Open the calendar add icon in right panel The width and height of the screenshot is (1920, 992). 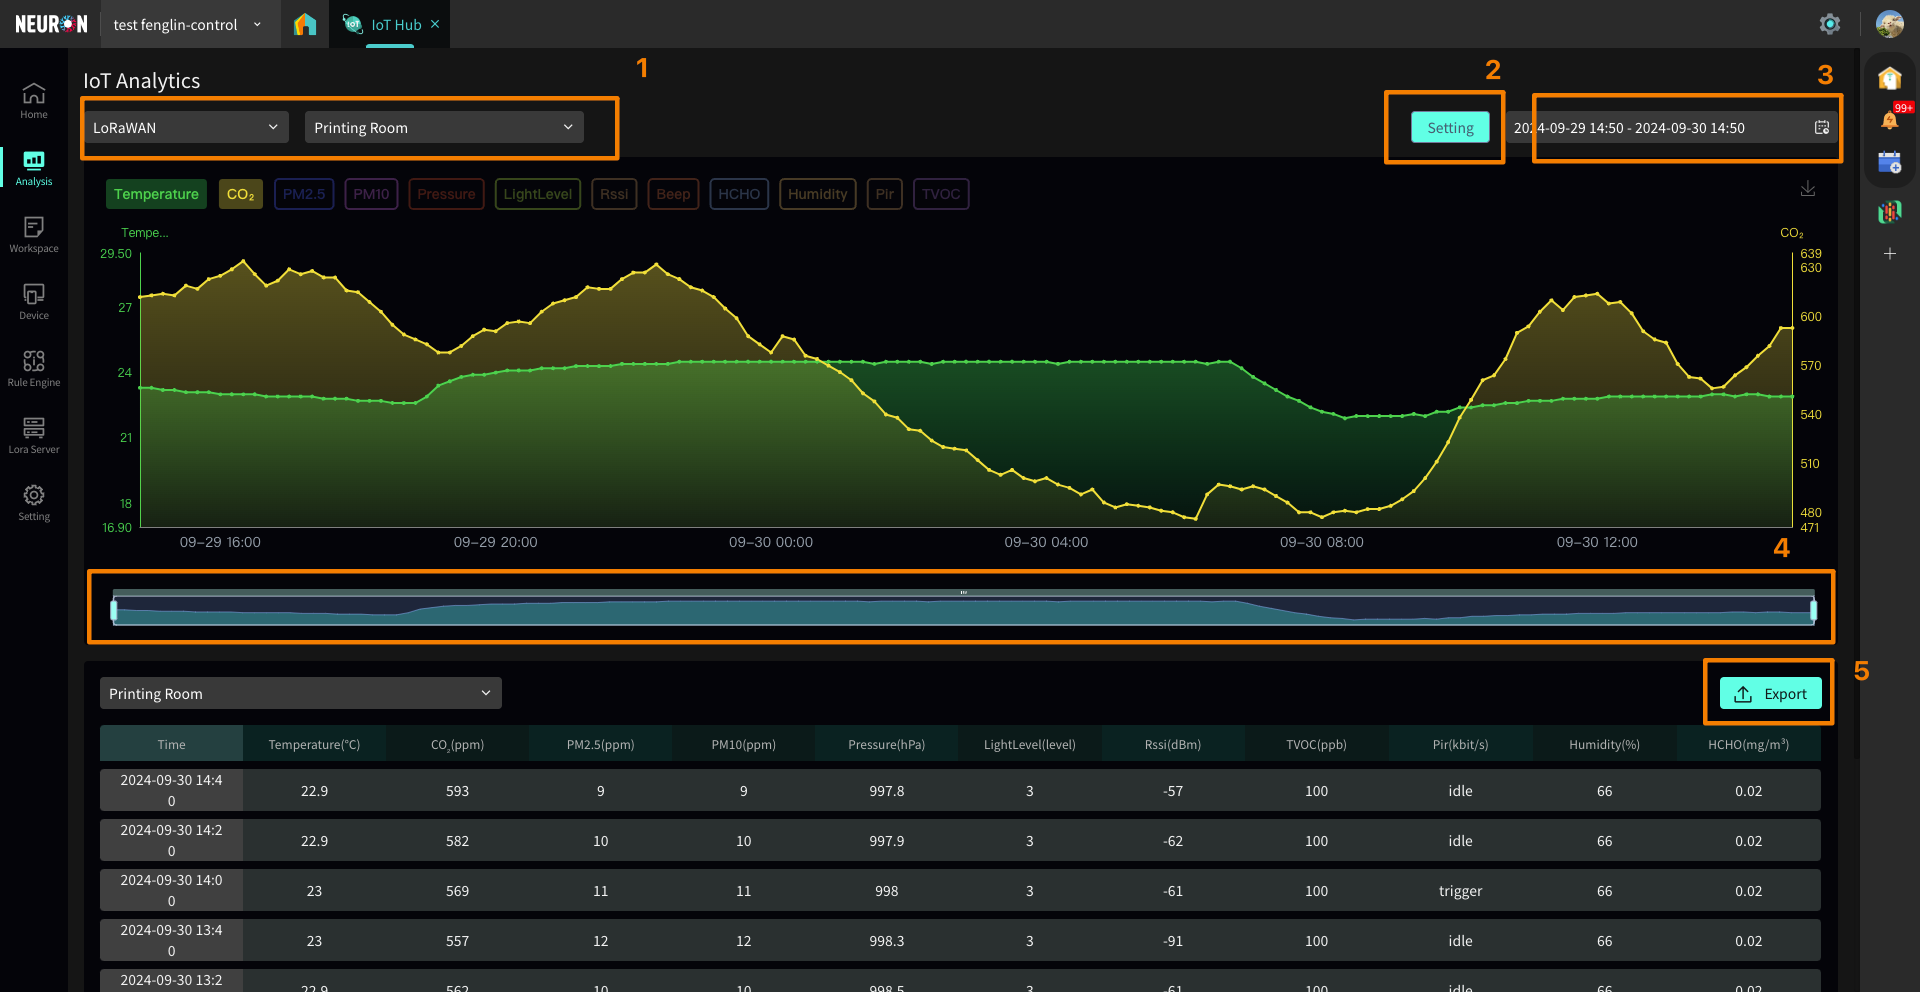click(1889, 163)
